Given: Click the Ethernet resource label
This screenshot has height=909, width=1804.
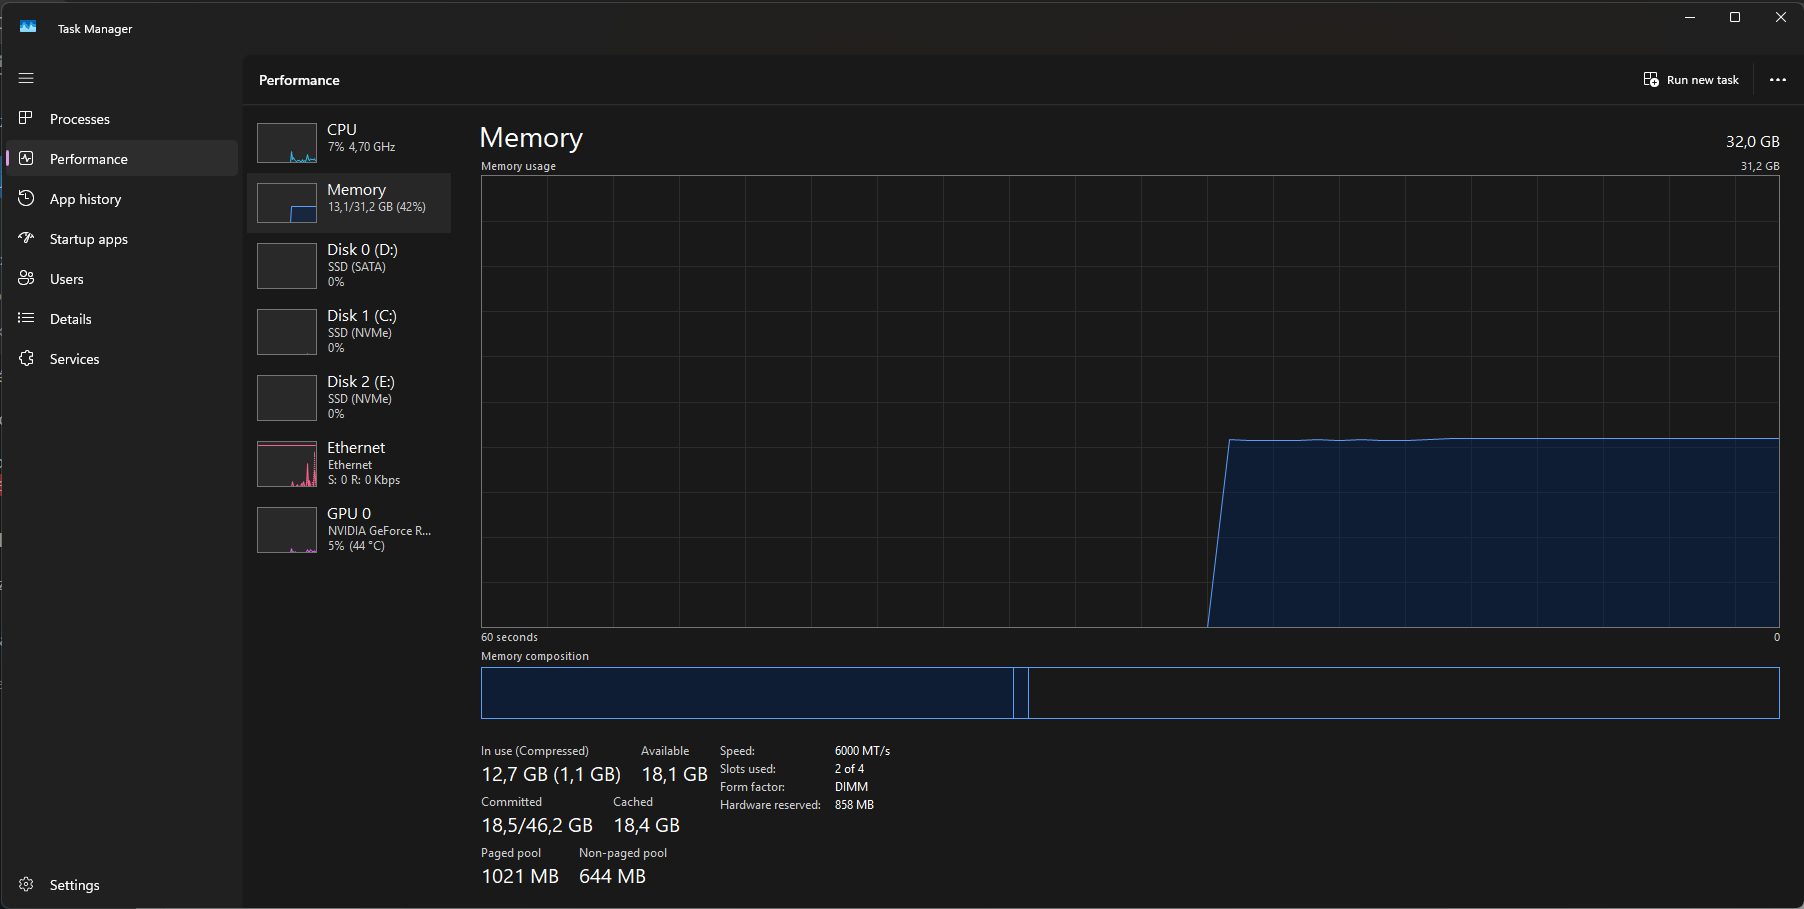Looking at the screenshot, I should (356, 448).
